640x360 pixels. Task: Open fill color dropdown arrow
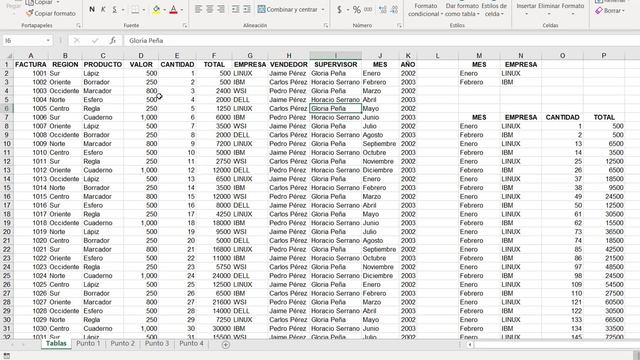pyautogui.click(x=164, y=9)
